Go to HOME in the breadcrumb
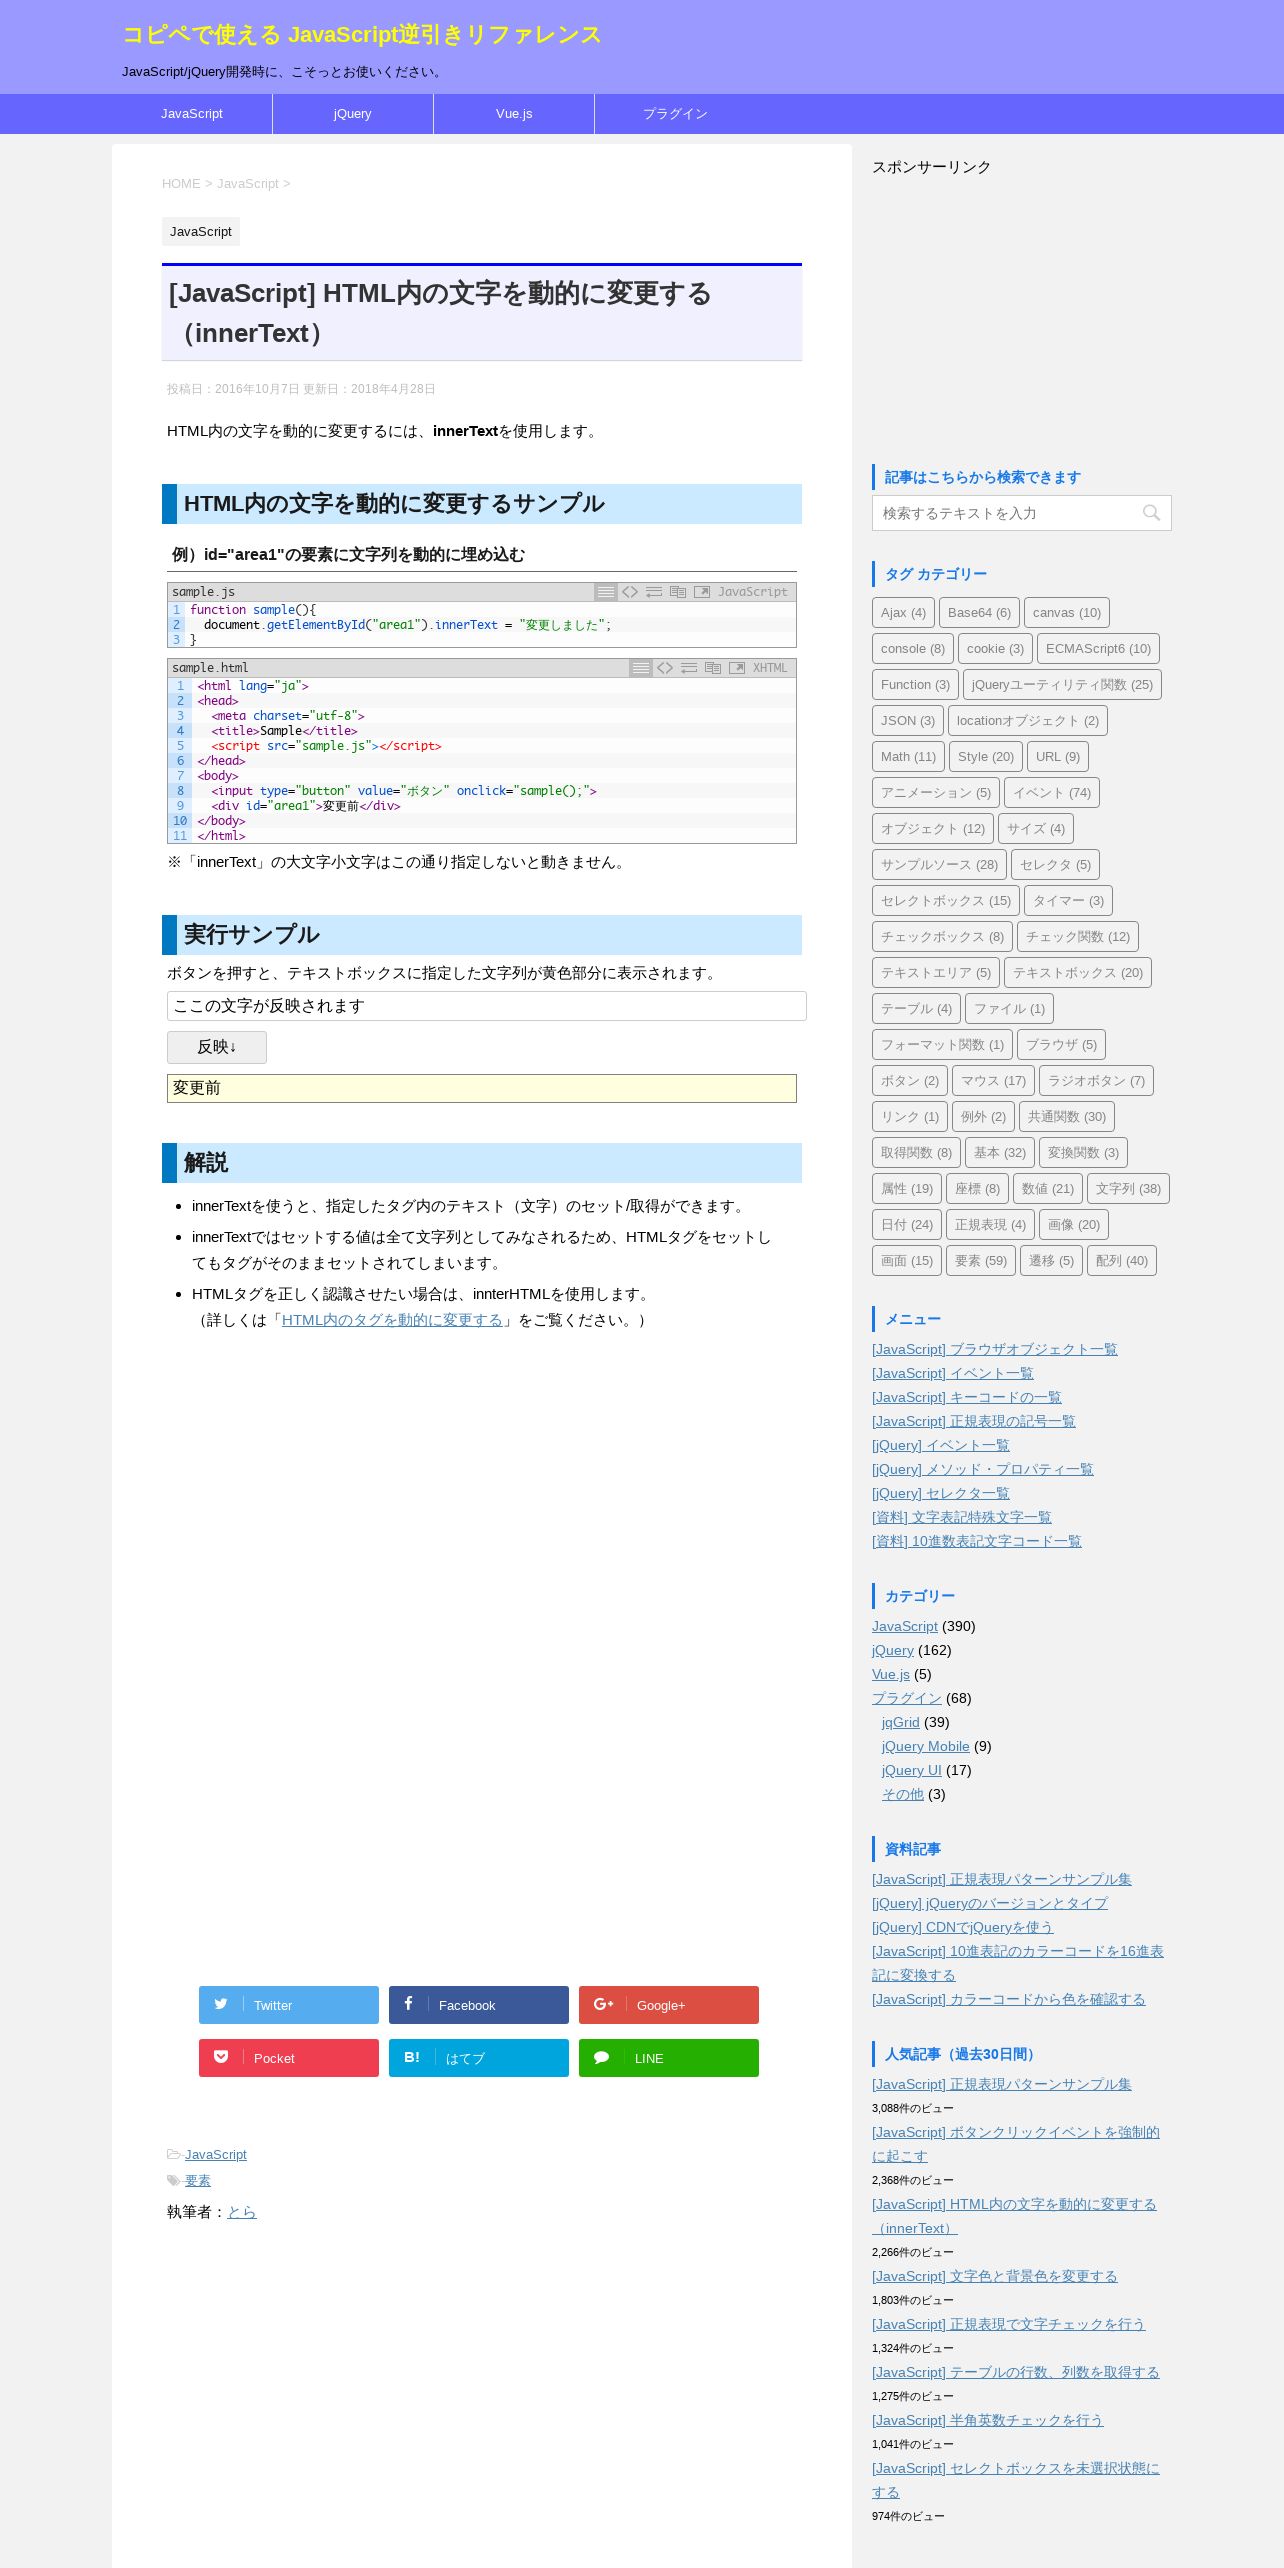This screenshot has height=2568, width=1284. (x=181, y=184)
